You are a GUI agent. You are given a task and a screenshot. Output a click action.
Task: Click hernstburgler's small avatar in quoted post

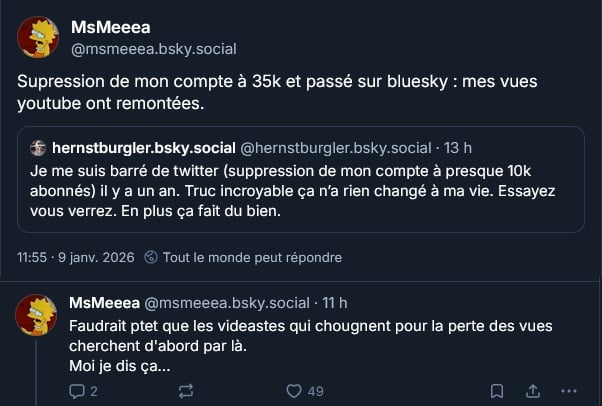point(38,147)
